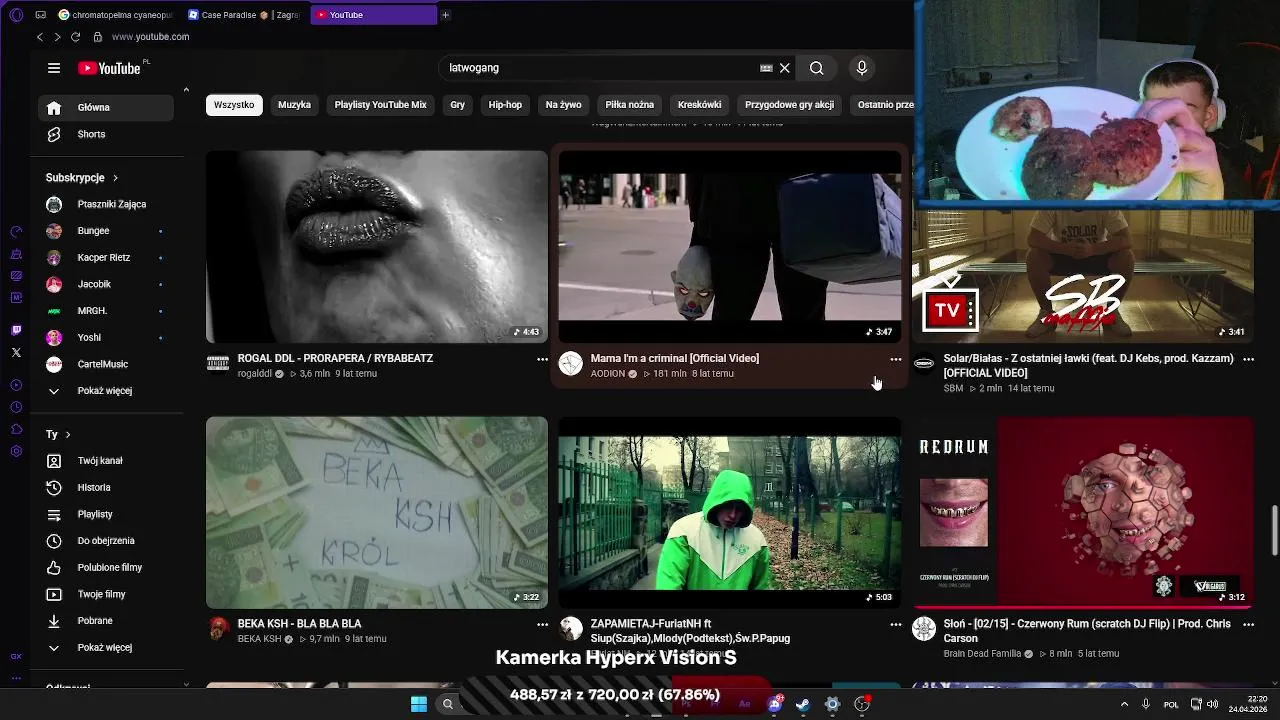This screenshot has height=720, width=1280.
Task: Open more options for Mama I'm a criminal
Action: [895, 359]
